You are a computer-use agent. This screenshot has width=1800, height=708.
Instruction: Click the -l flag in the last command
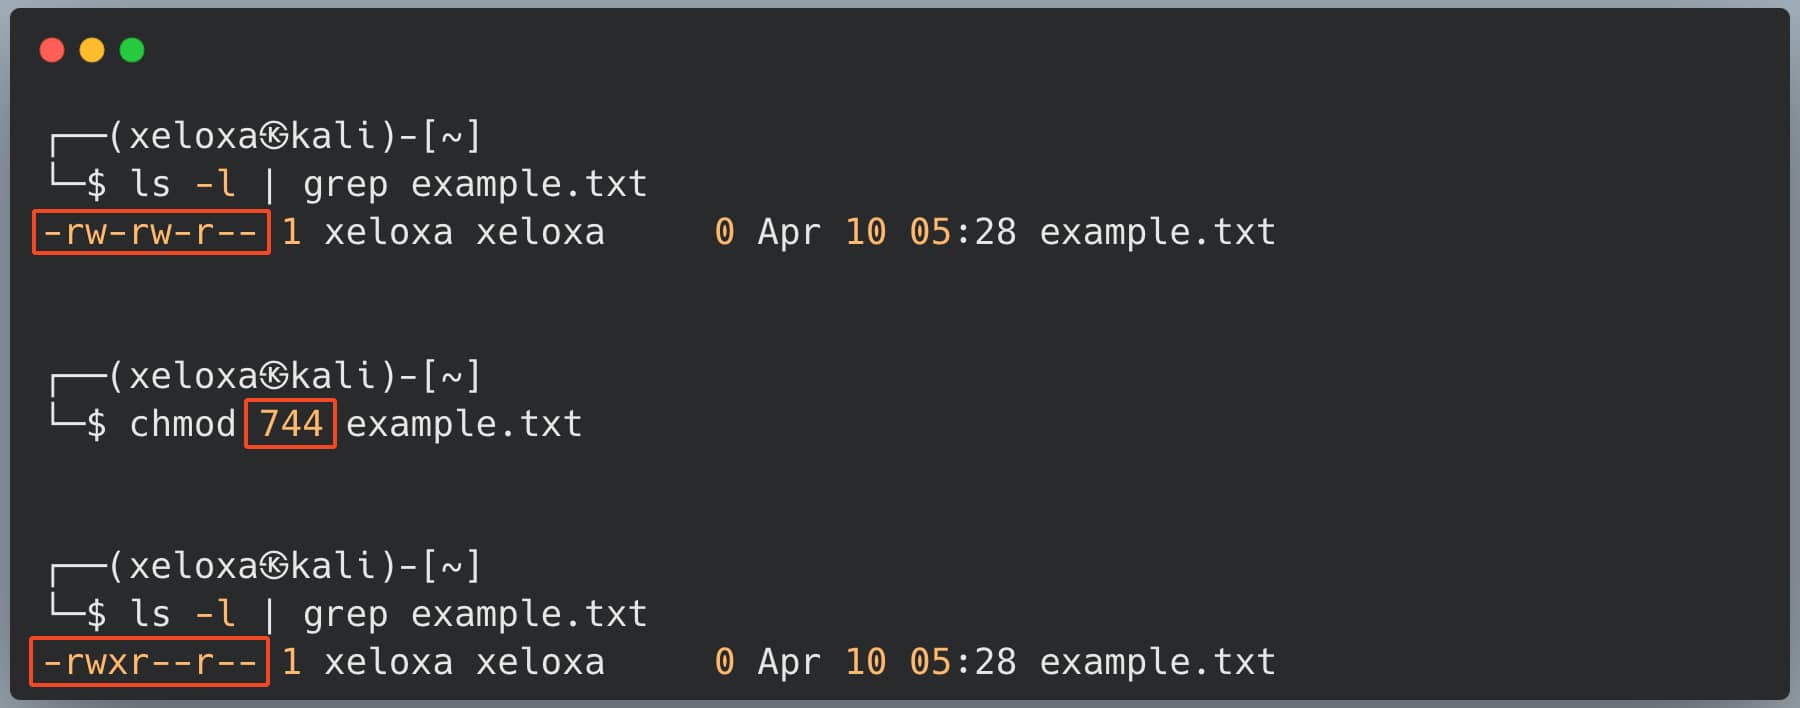(215, 614)
